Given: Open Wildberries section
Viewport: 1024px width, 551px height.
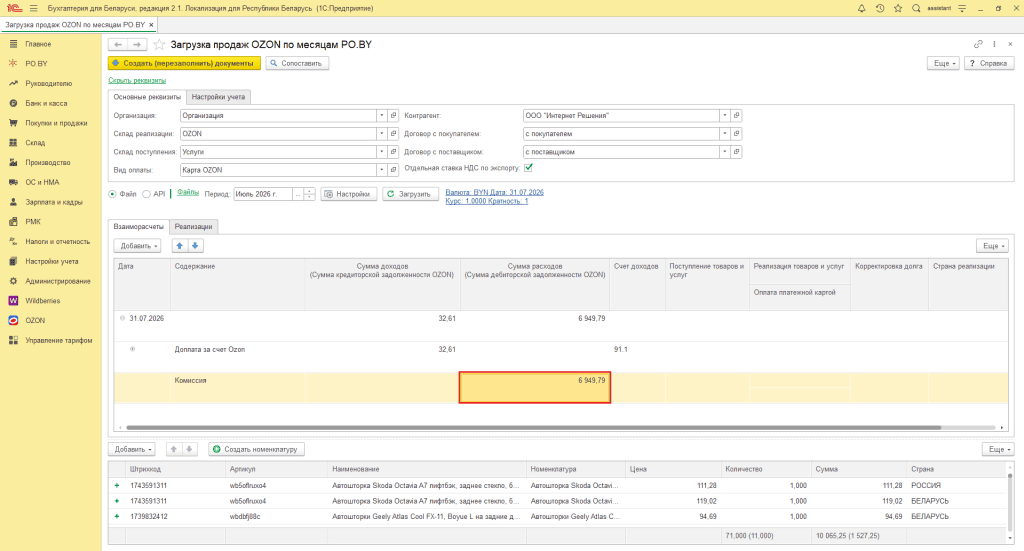Looking at the screenshot, I should click(42, 300).
